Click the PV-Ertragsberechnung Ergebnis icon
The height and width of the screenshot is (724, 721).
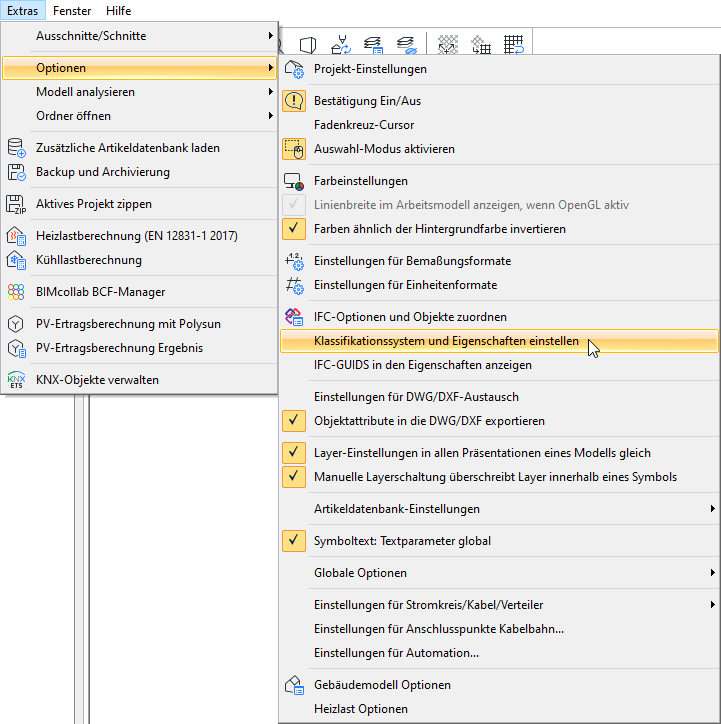[x=16, y=348]
